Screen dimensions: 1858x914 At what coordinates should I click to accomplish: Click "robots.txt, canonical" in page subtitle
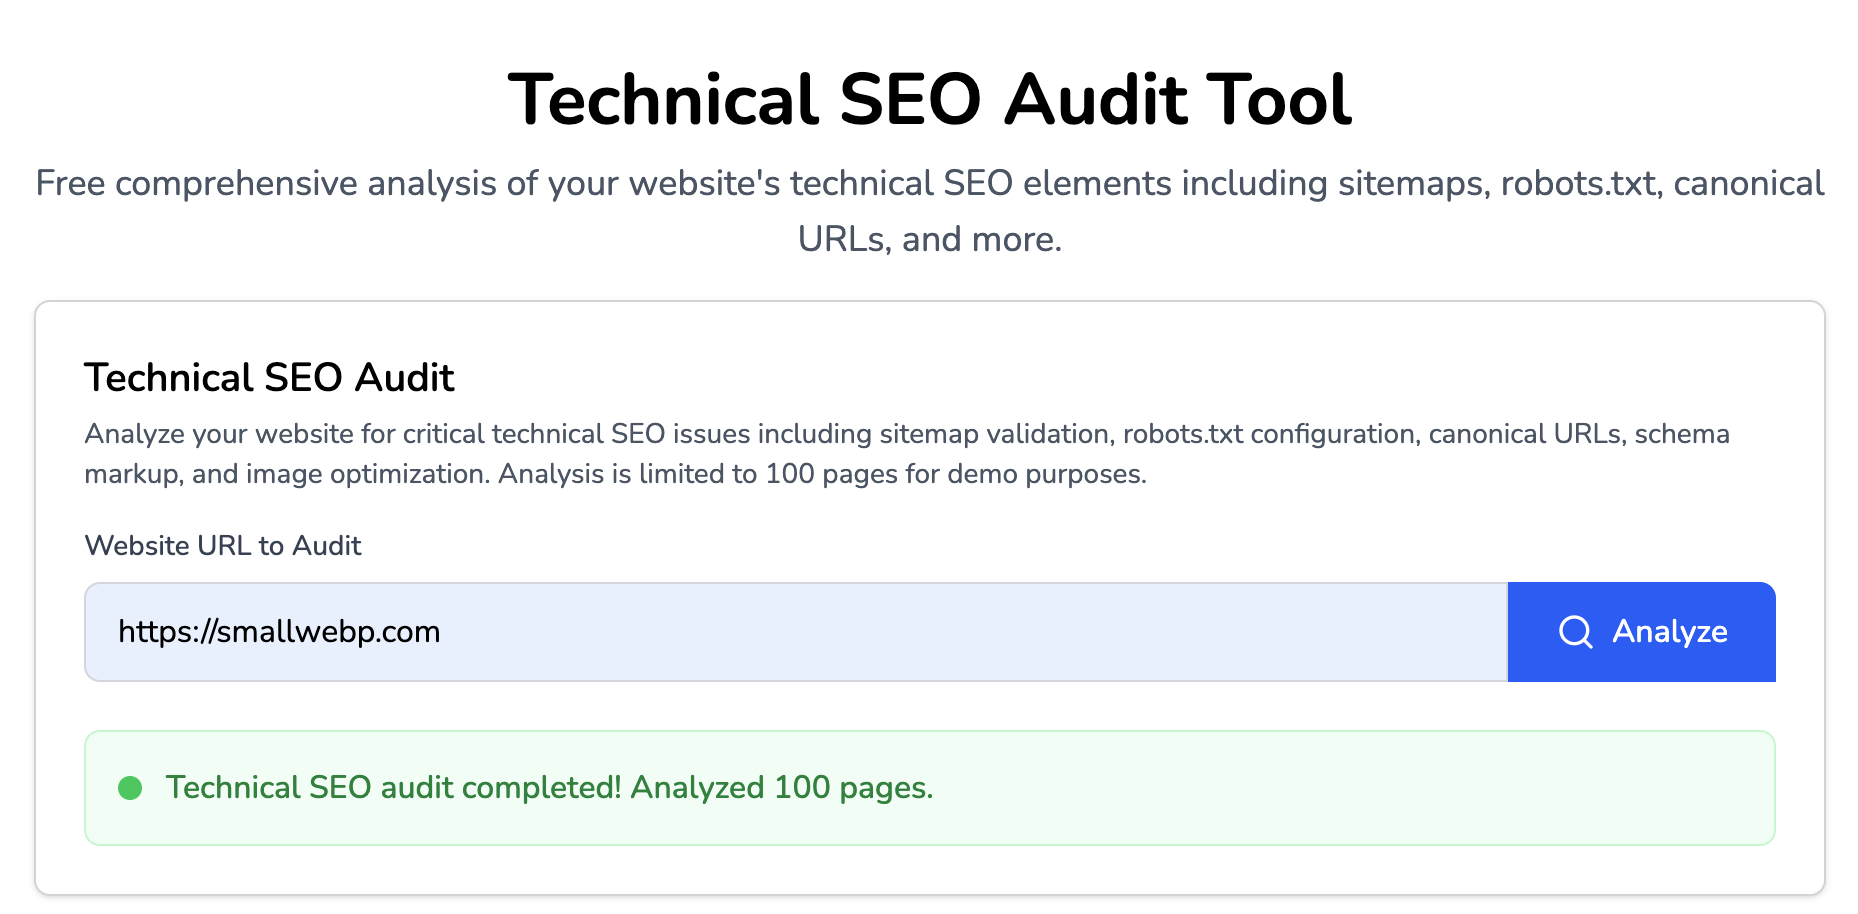point(1662,184)
